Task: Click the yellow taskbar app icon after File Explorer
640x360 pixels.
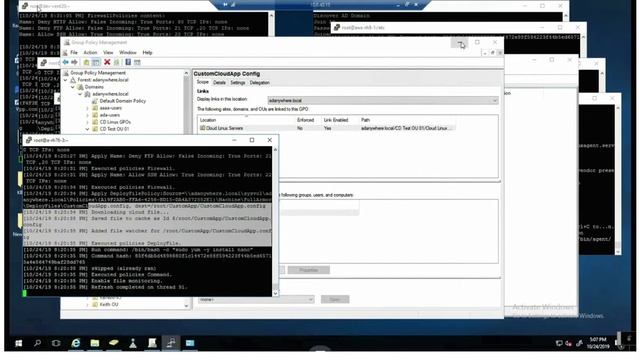Action: (114, 343)
